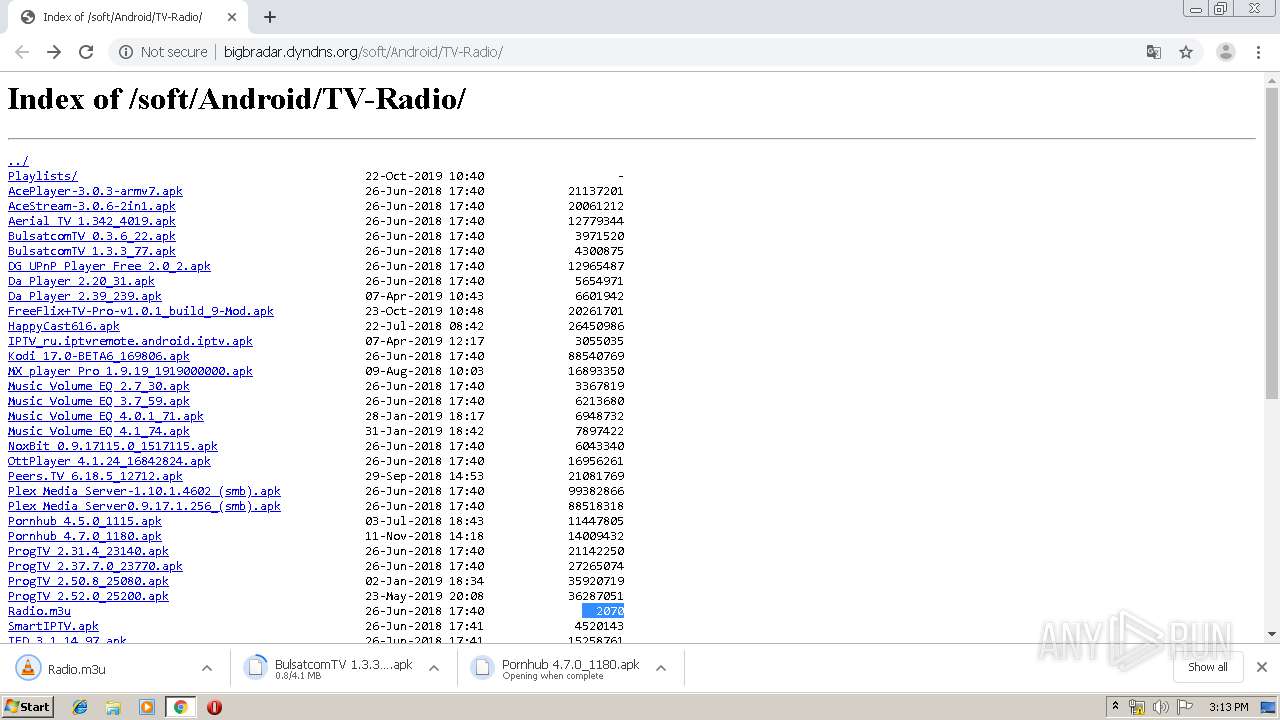Download Music_Volume_EQ_4.1_74.apk

pos(99,431)
